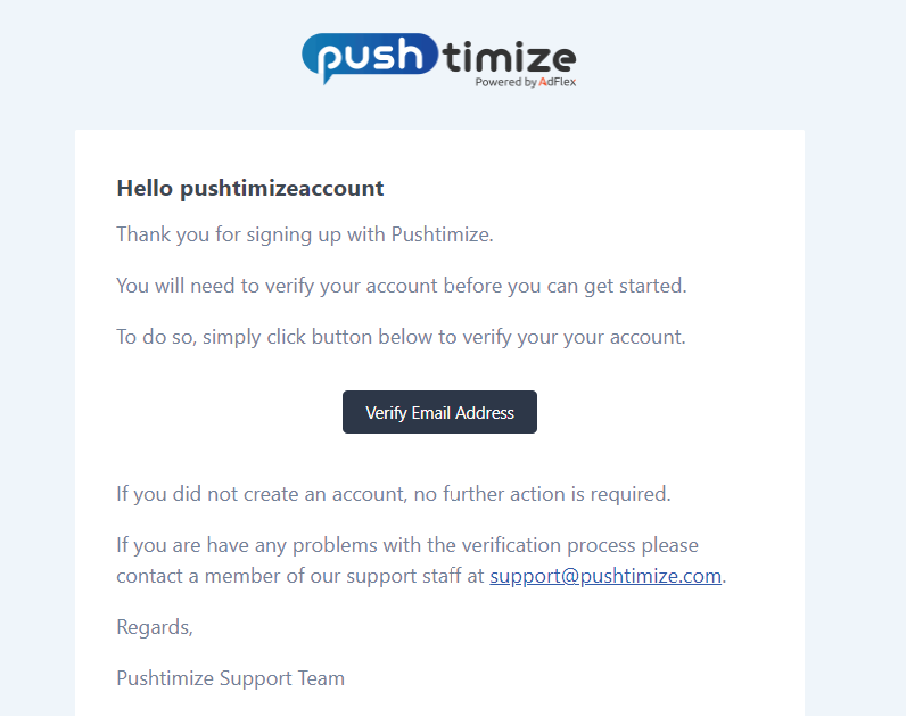Click the To do so, simply click sentence
This screenshot has height=716, width=906.
coord(400,337)
